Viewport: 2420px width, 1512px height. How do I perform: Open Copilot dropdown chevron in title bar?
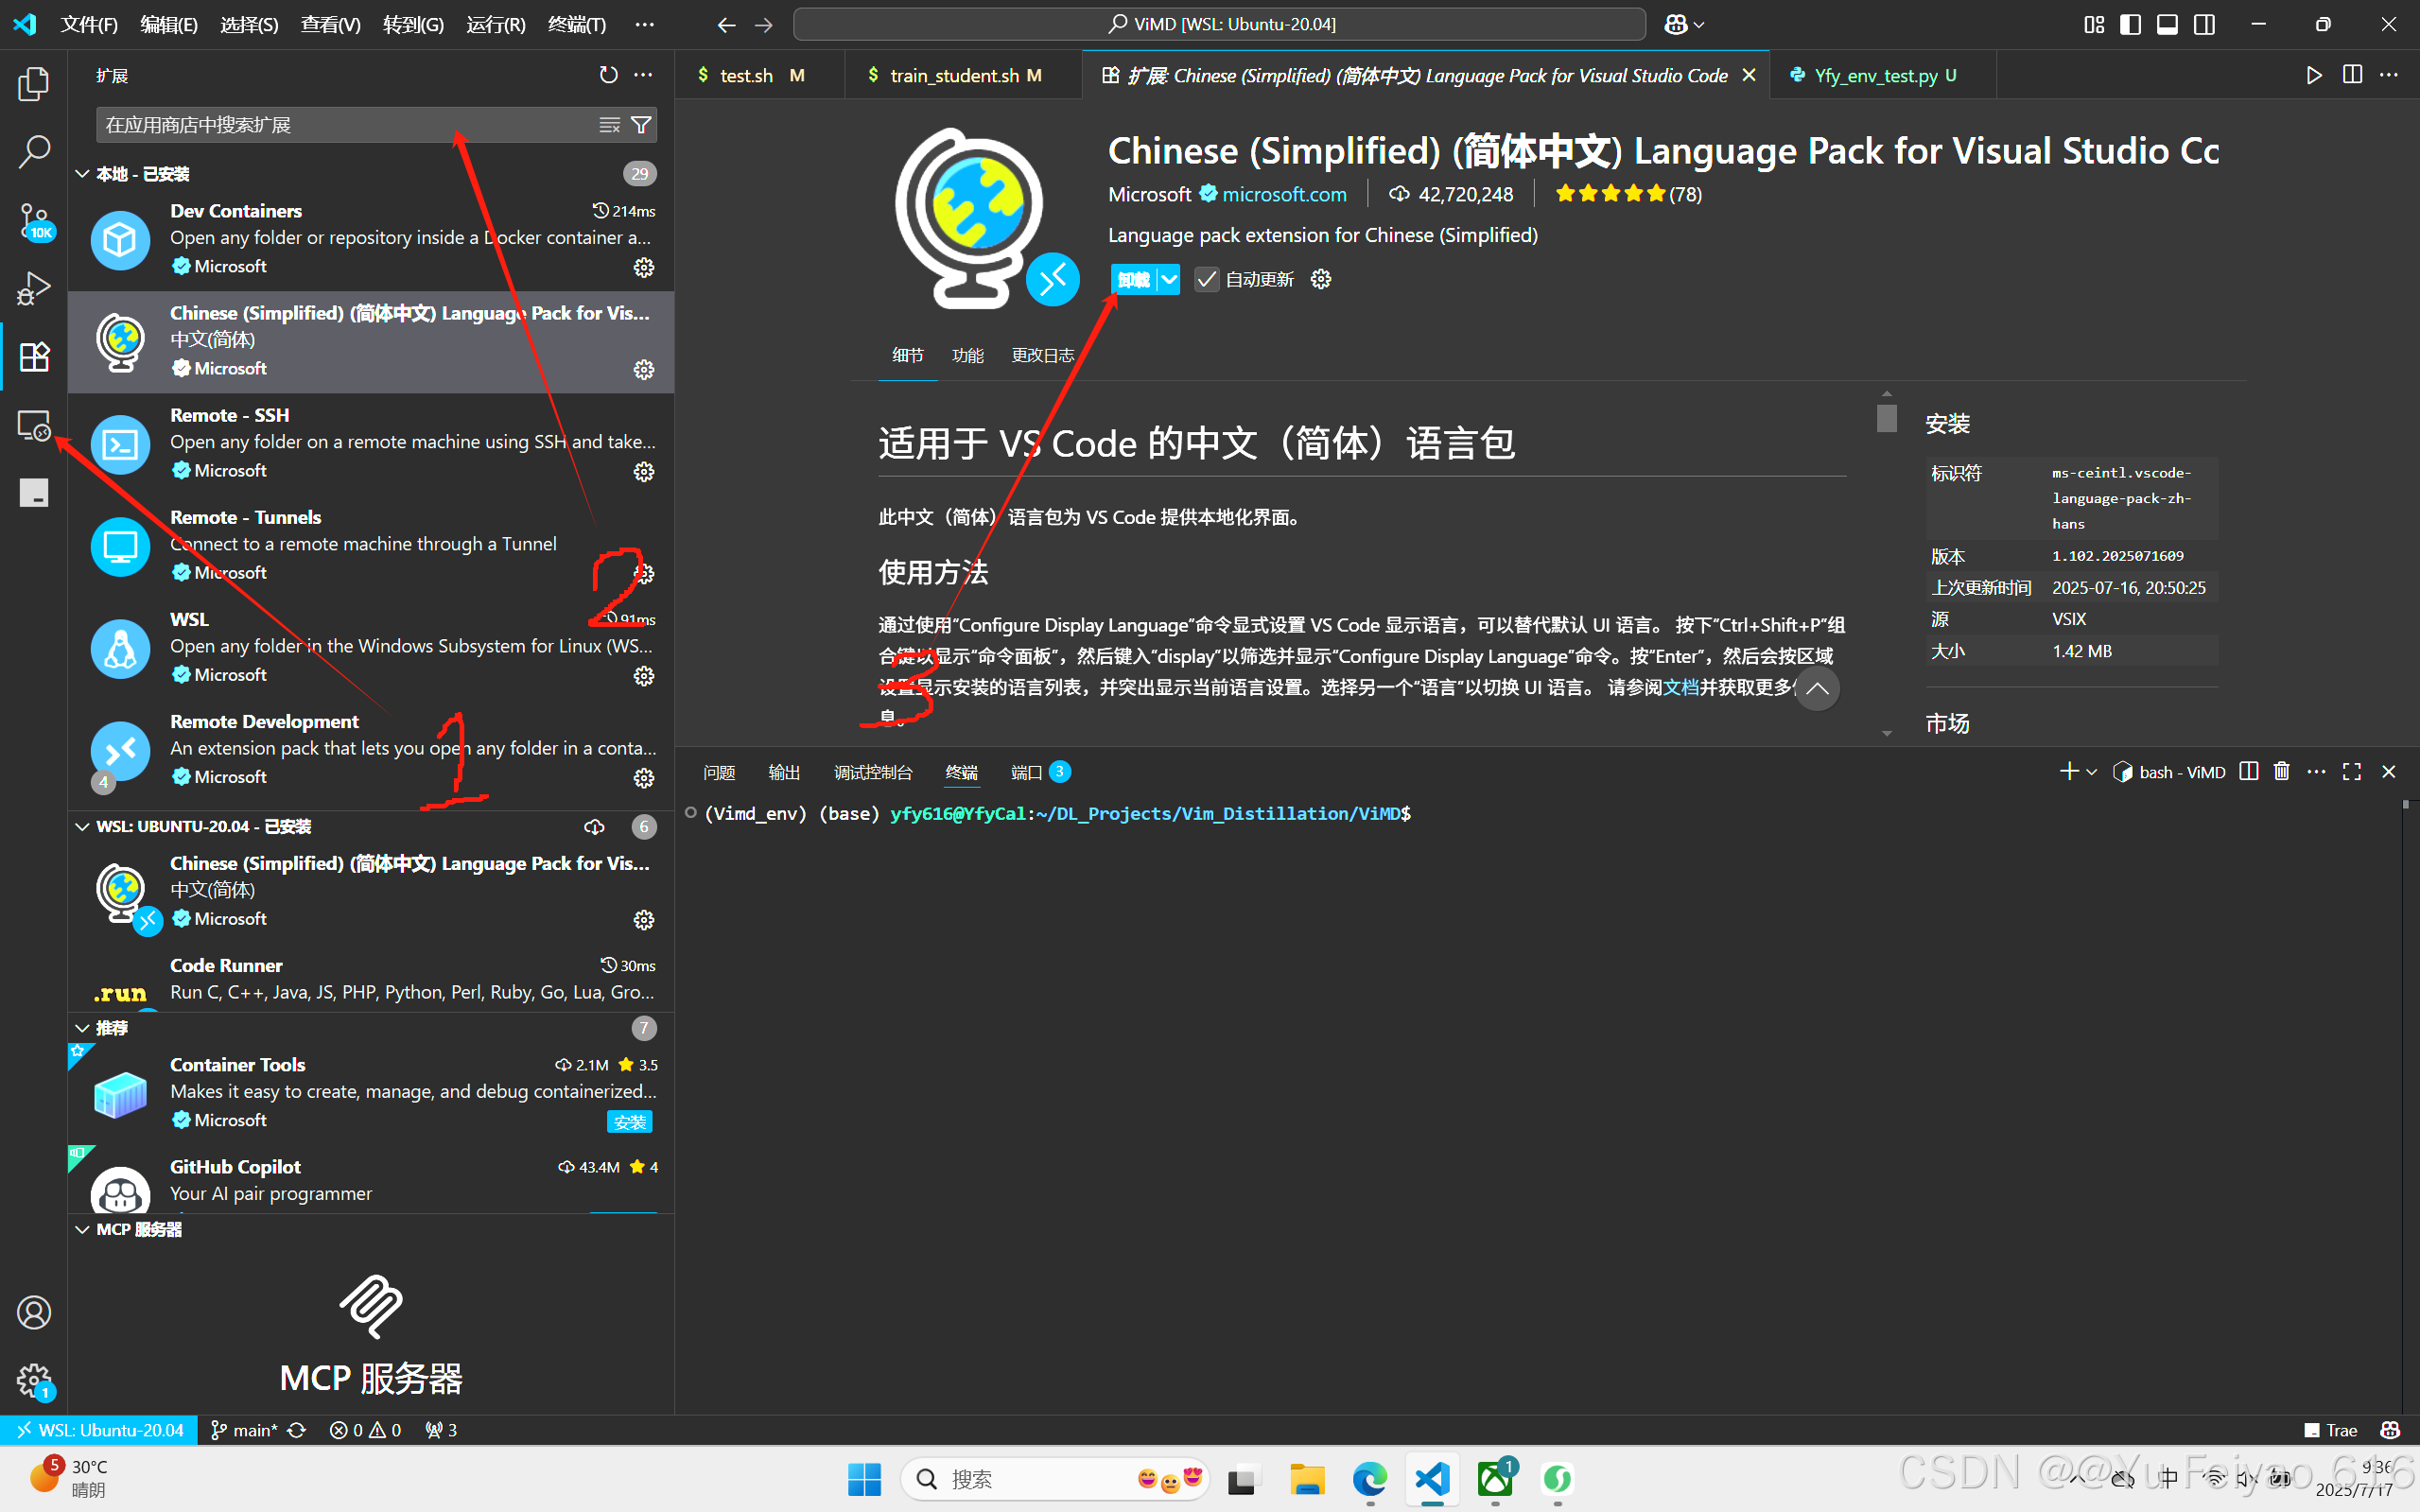(1699, 24)
